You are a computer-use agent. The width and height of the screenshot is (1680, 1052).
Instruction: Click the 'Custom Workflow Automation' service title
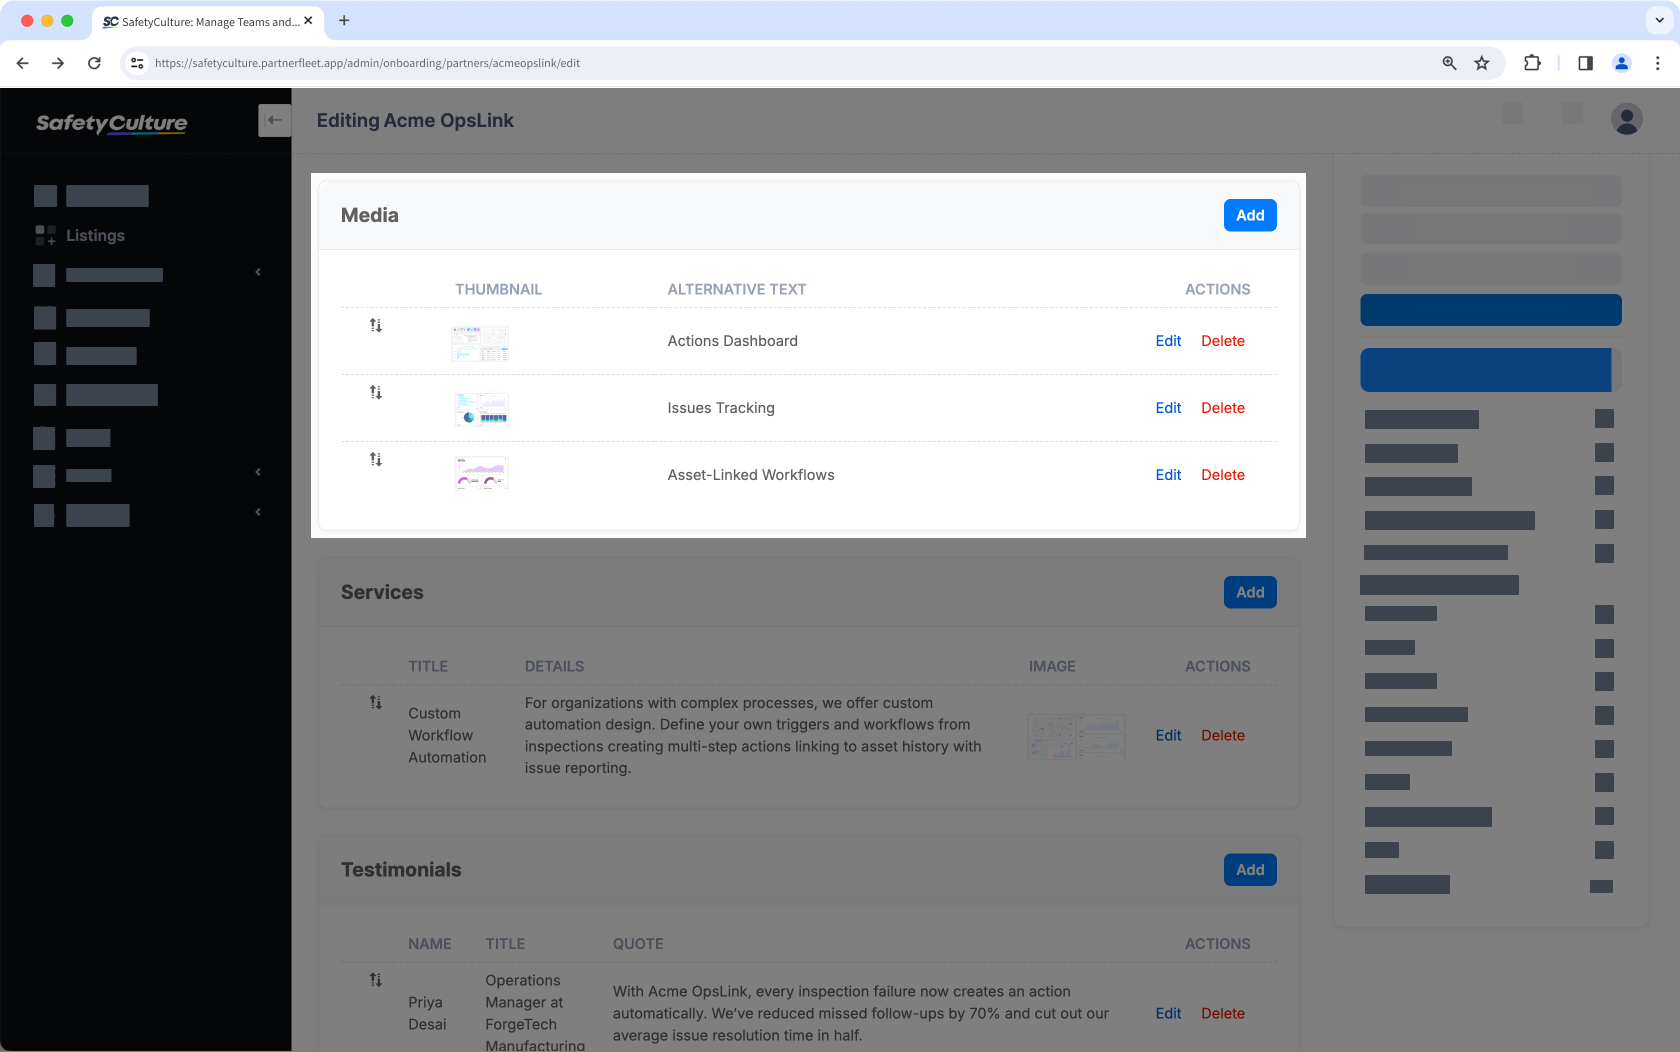[447, 735]
